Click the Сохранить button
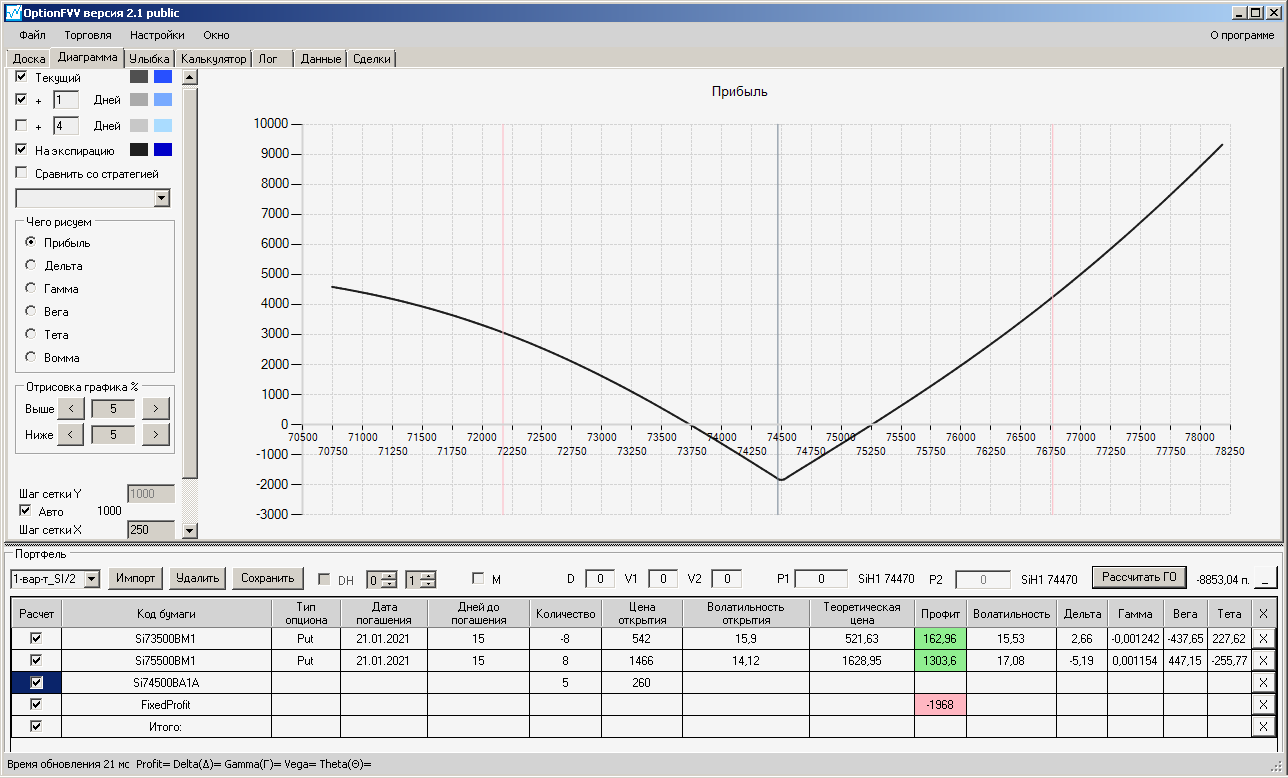This screenshot has width=1288, height=778. [x=267, y=578]
